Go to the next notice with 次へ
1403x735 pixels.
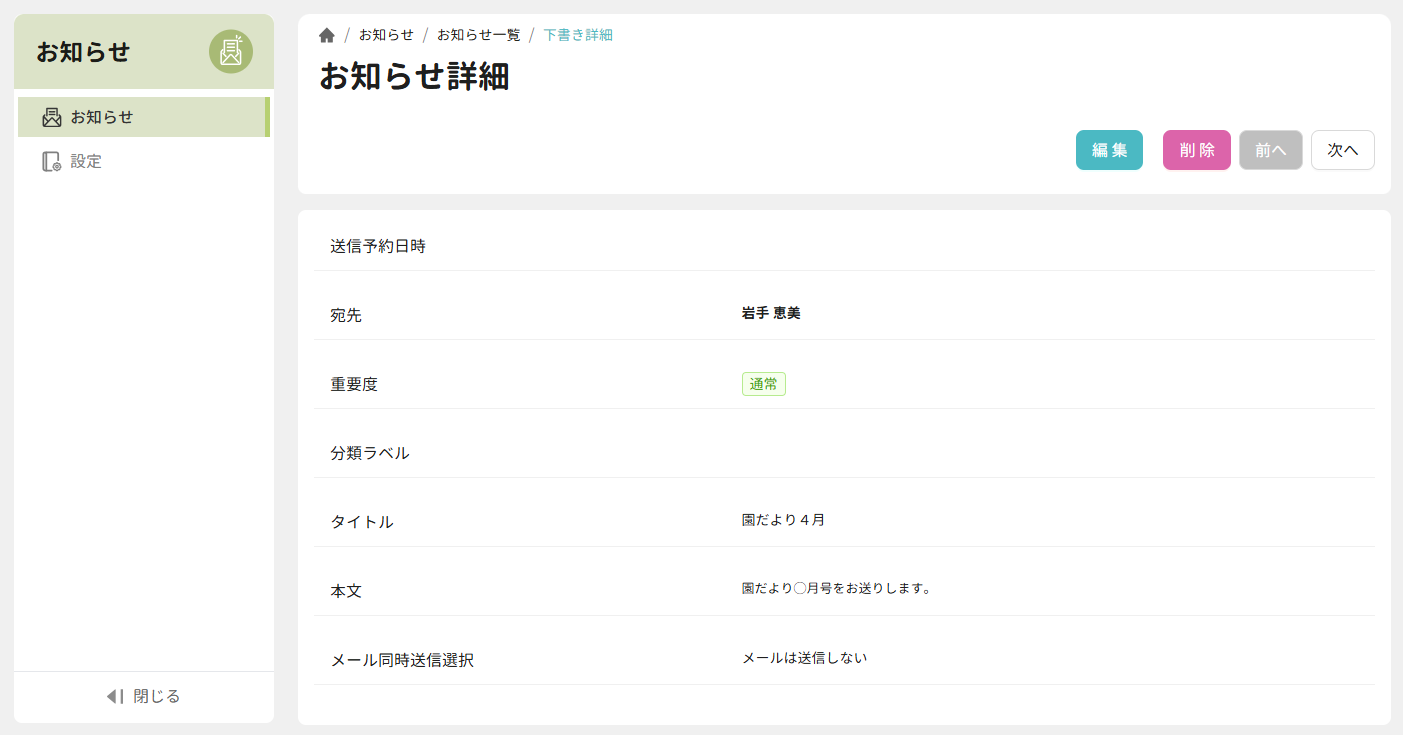[x=1342, y=150]
